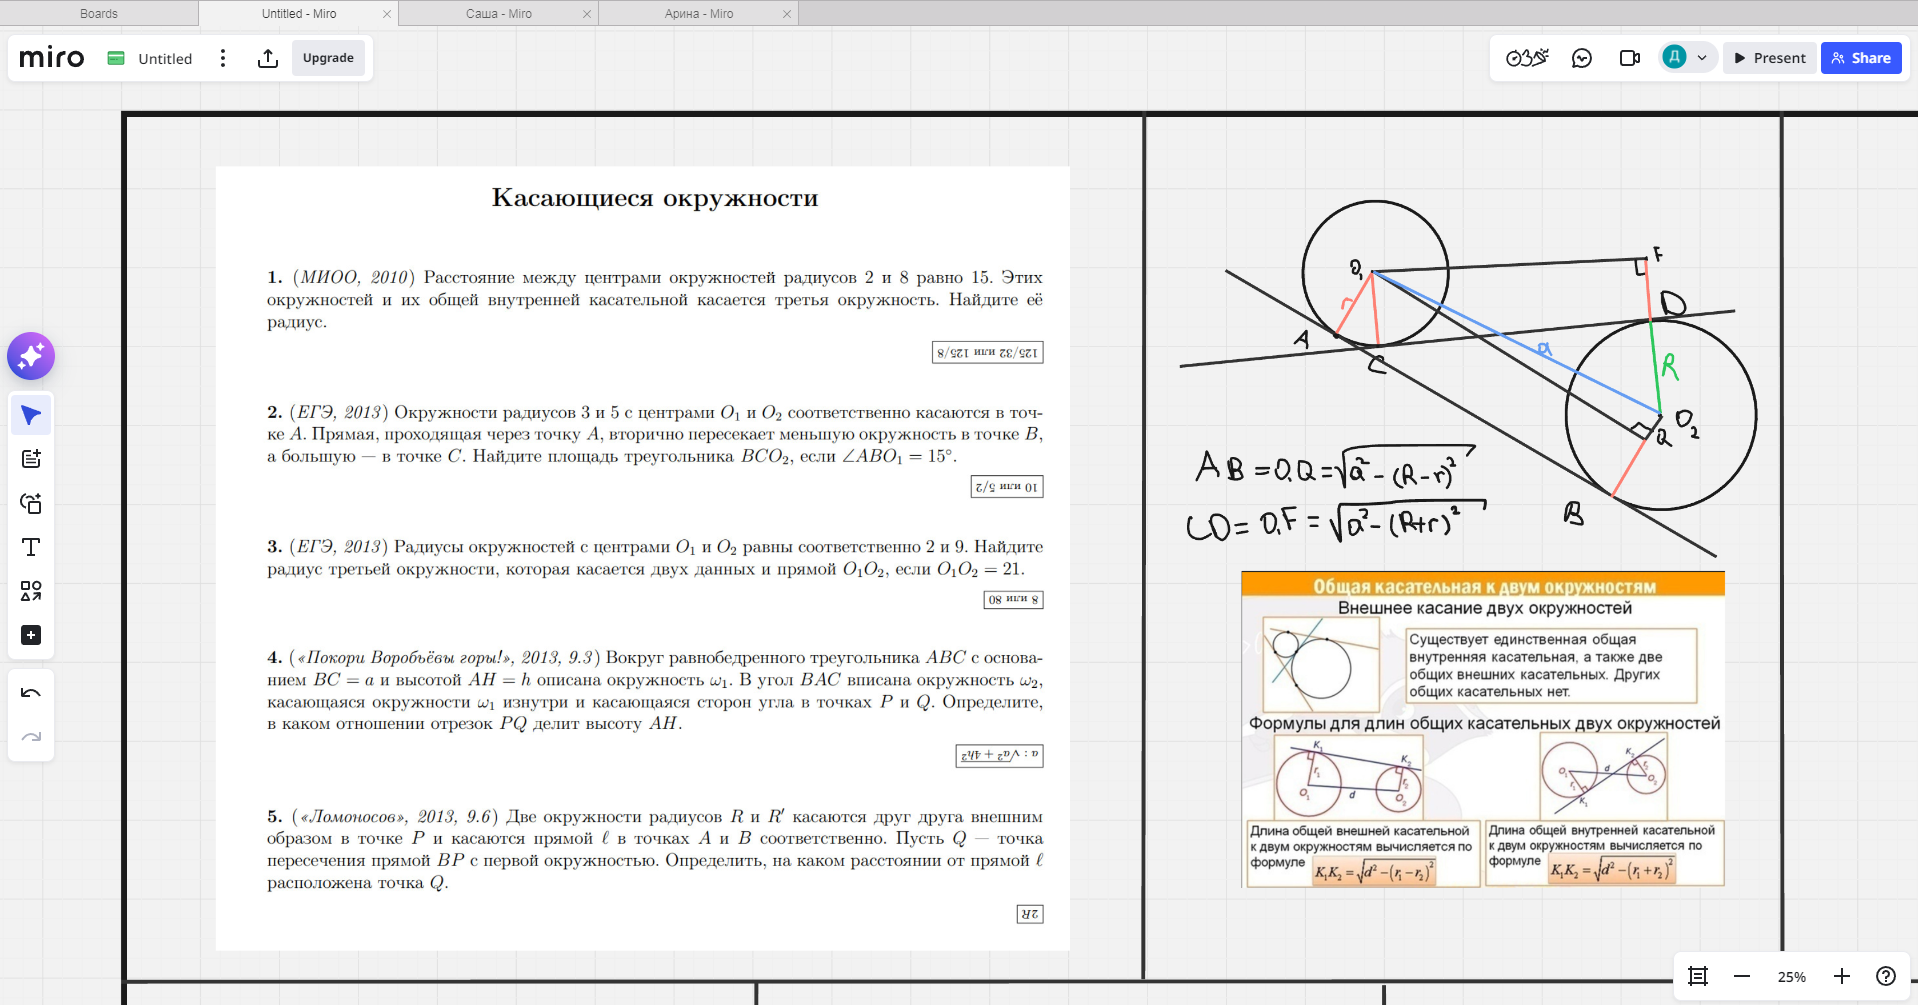Open the Miro AI sparkle tool
The height and width of the screenshot is (1005, 1918).
coord(31,356)
